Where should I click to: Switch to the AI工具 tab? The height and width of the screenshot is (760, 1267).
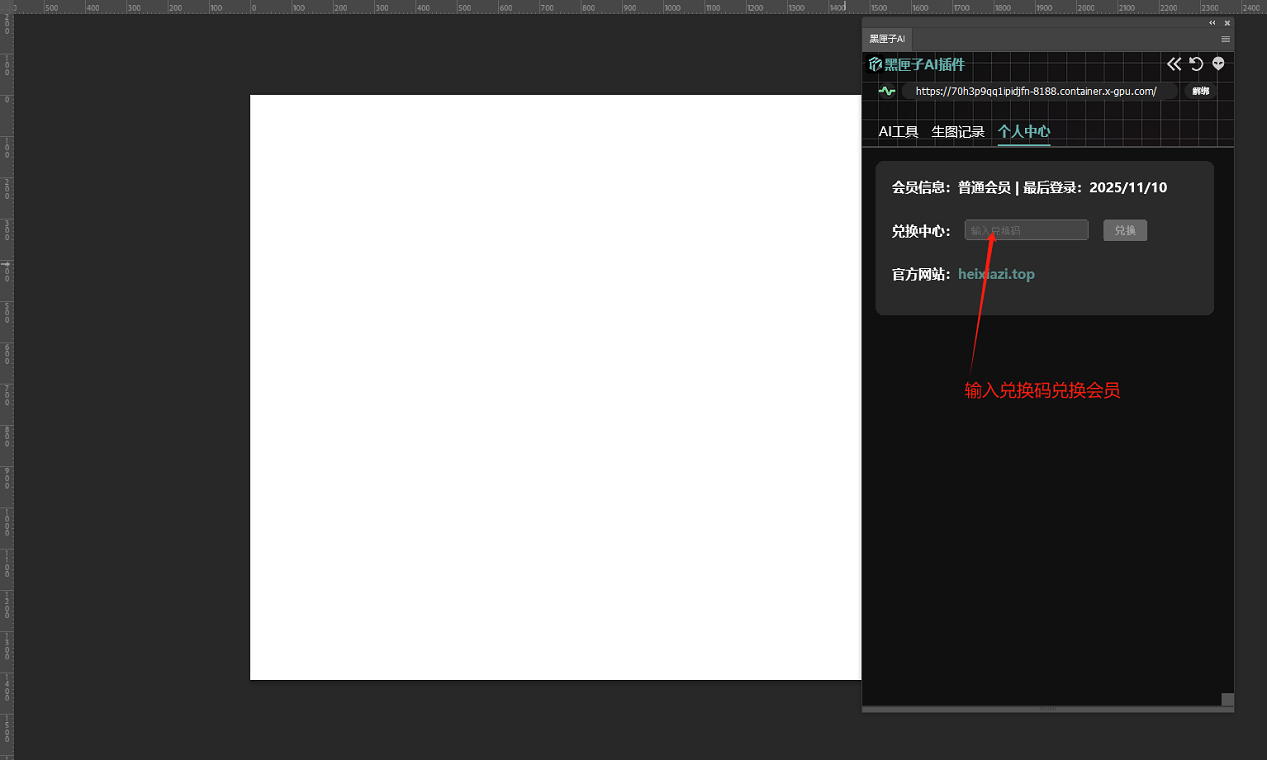coord(898,132)
